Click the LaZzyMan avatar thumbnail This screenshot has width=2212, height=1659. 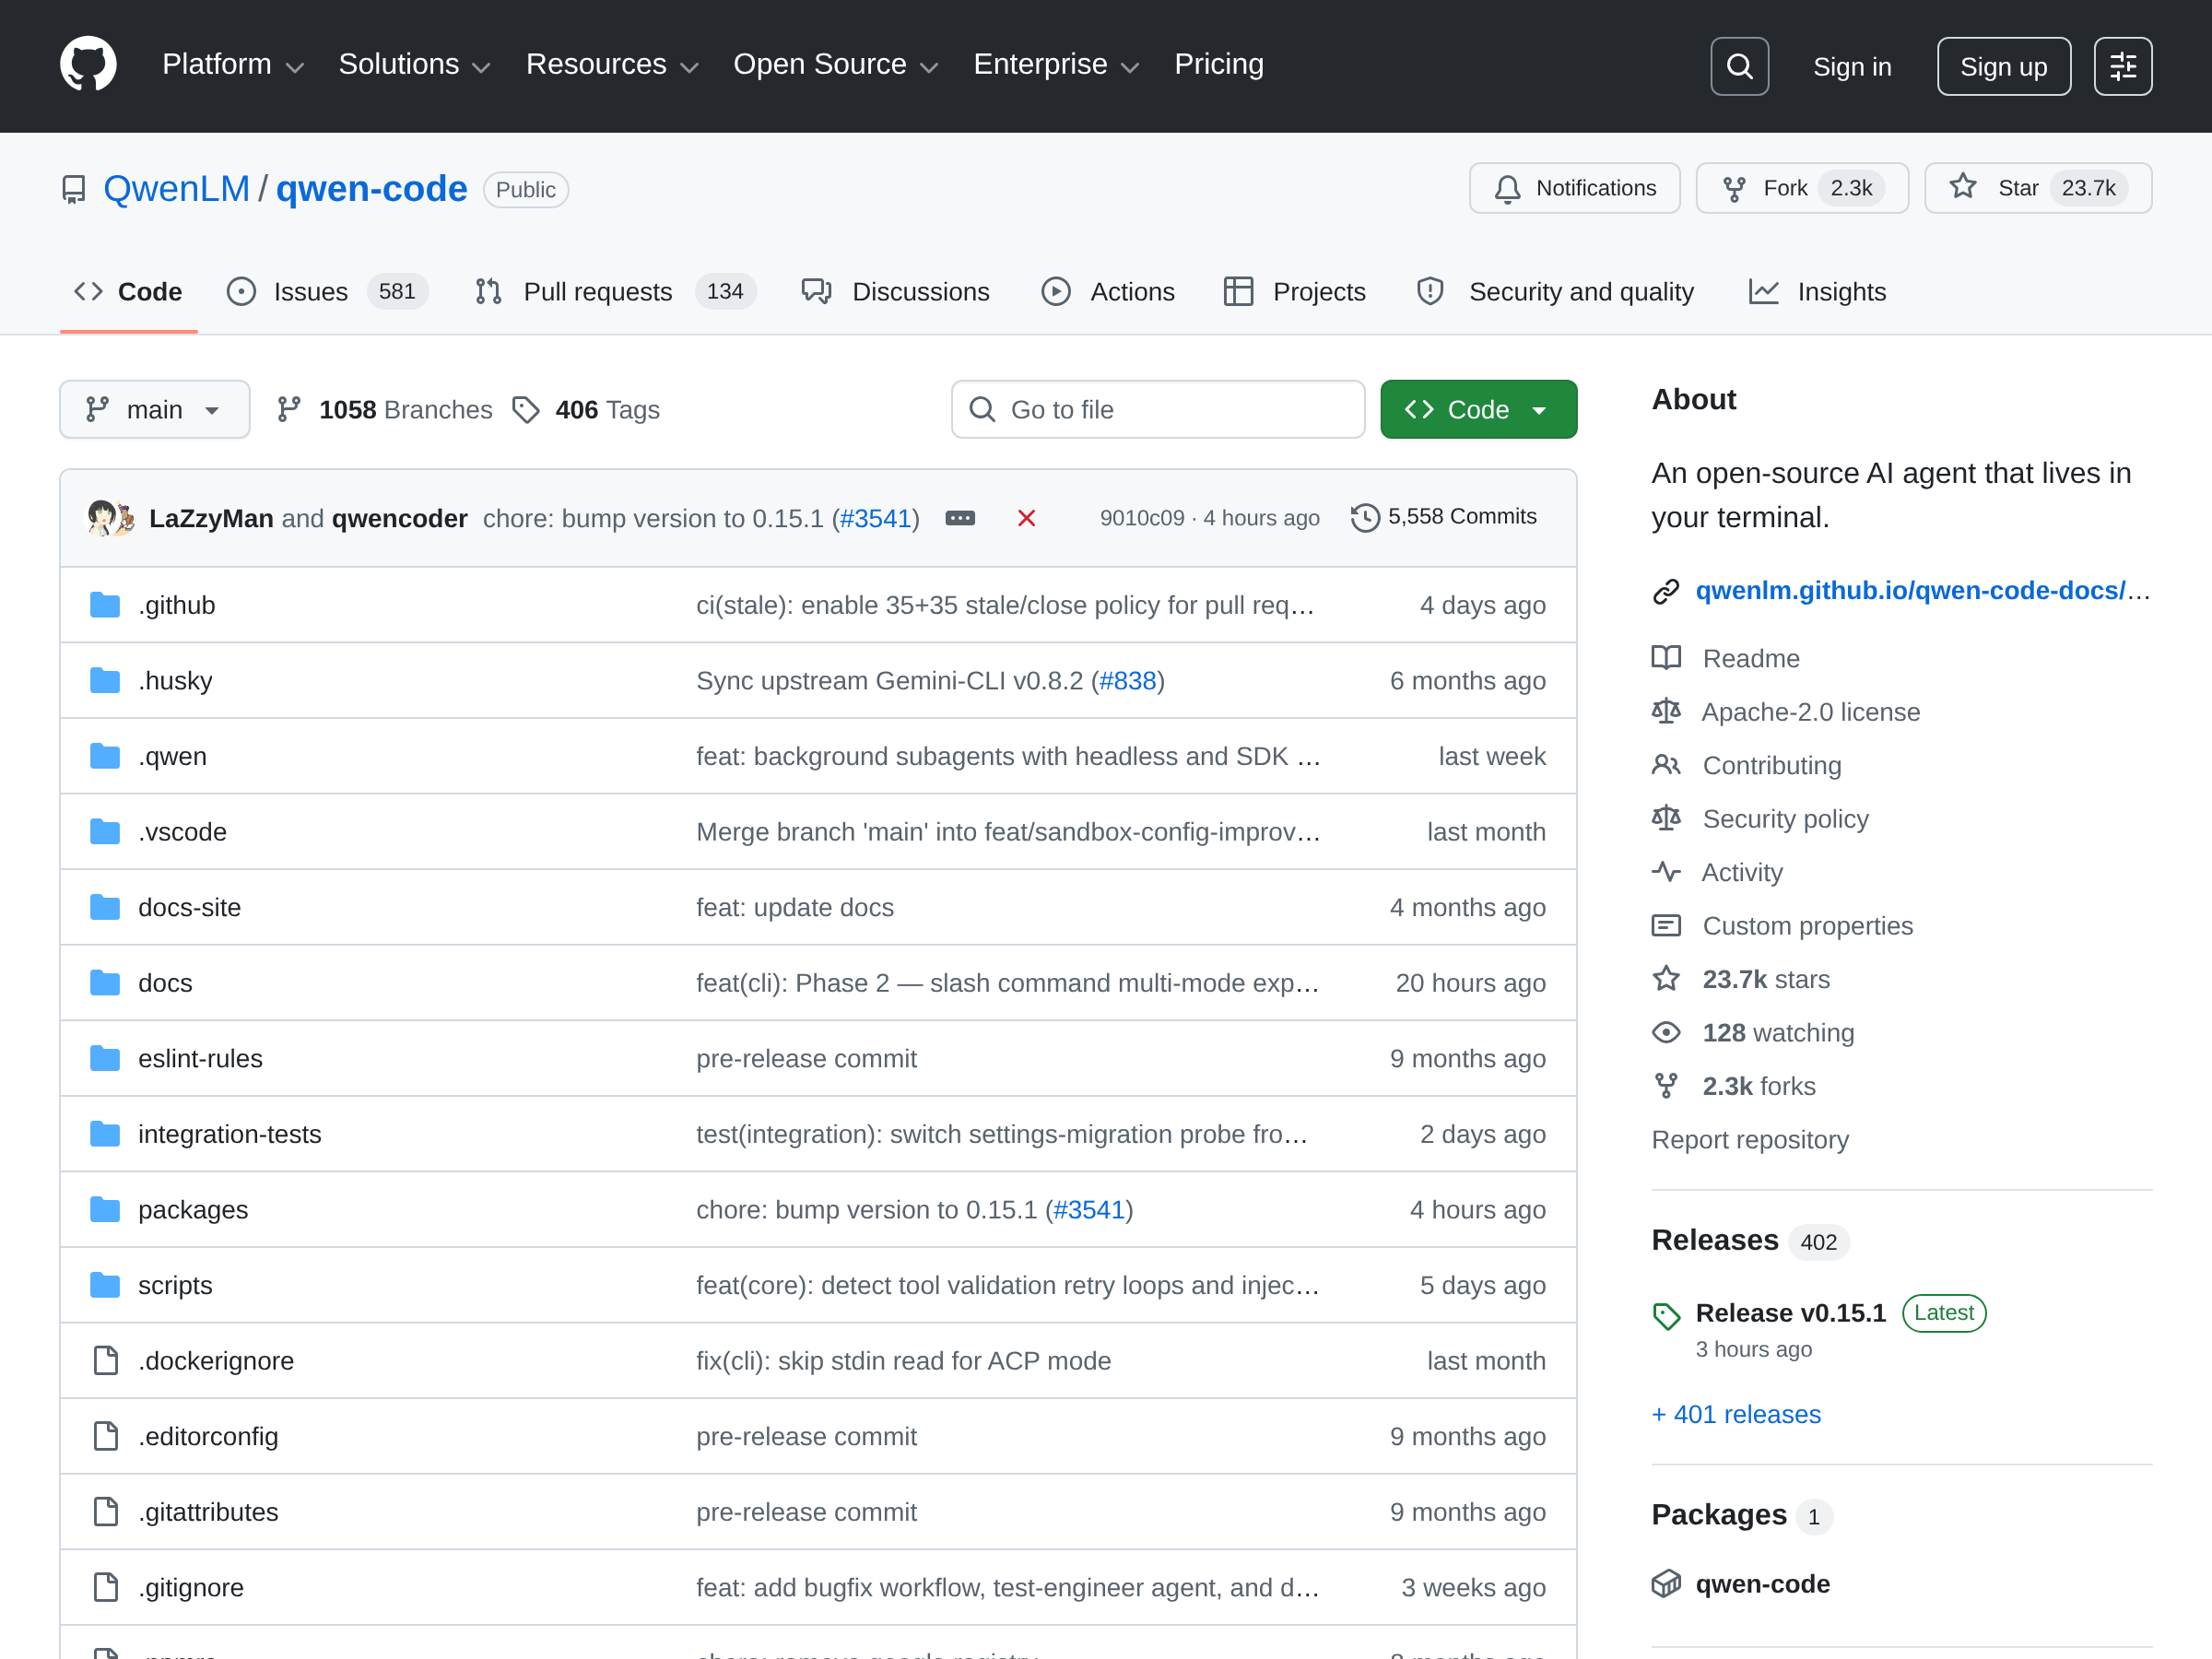point(103,518)
